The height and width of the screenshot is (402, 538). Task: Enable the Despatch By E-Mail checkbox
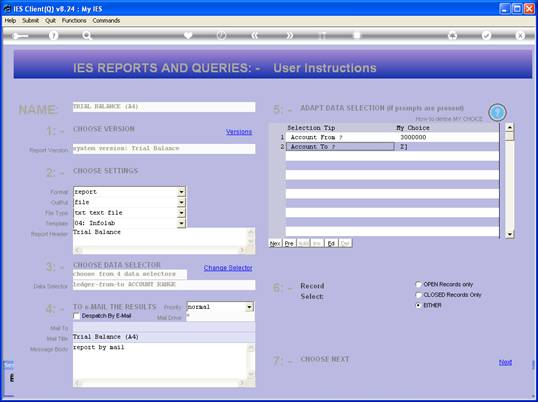tap(77, 316)
